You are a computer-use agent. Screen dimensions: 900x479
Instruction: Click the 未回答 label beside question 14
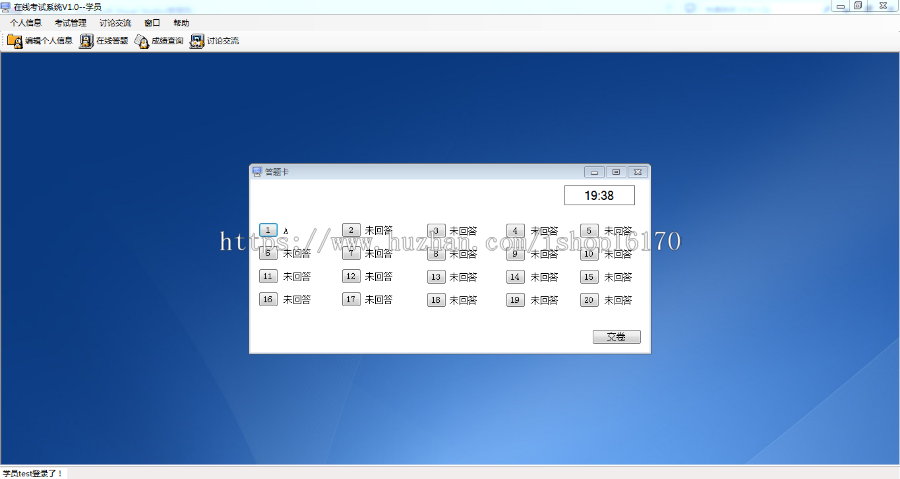[x=544, y=277]
